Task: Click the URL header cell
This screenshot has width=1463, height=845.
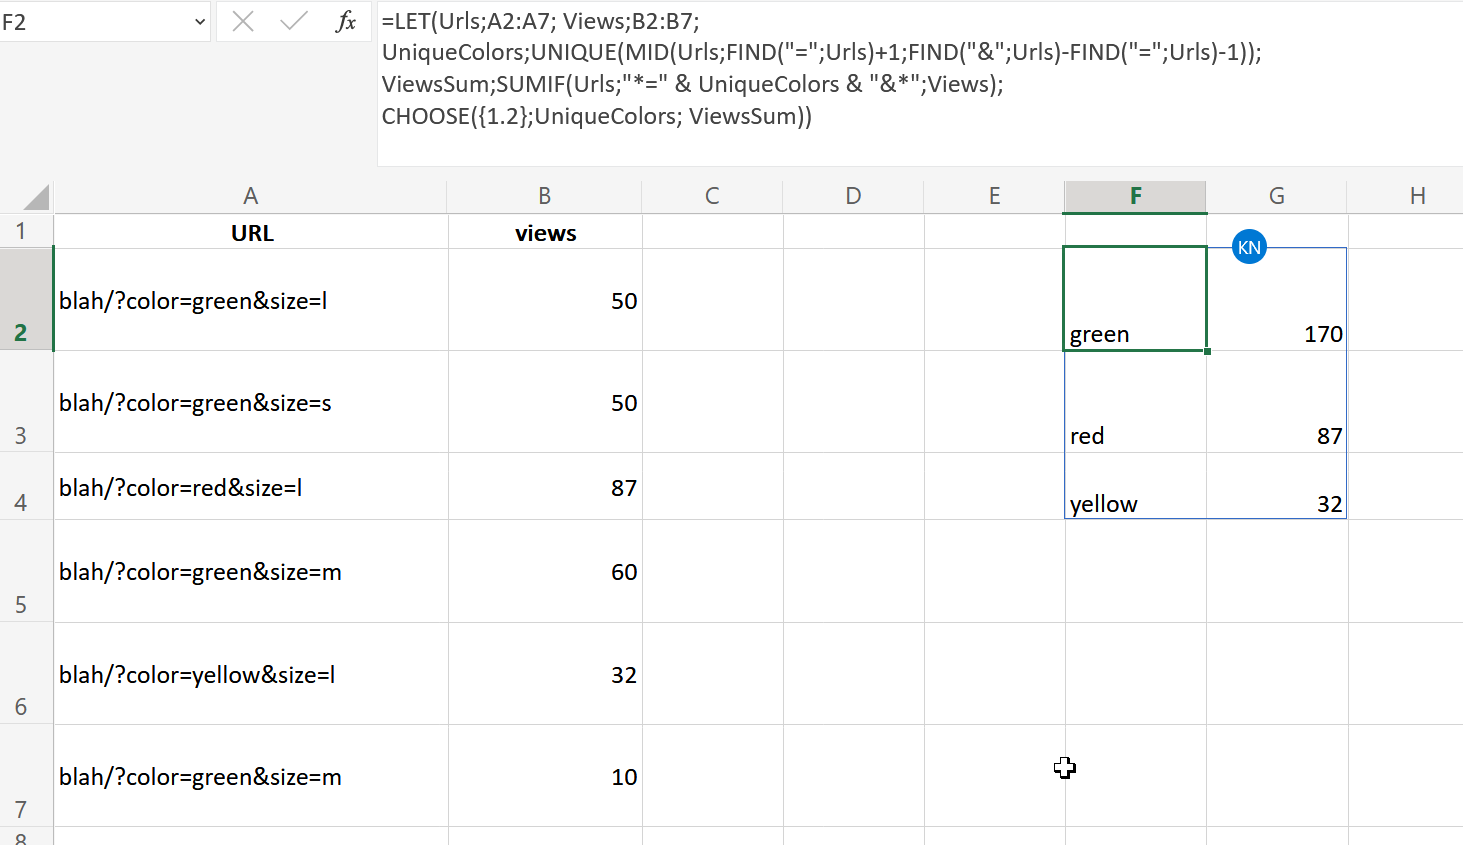Action: point(251,232)
